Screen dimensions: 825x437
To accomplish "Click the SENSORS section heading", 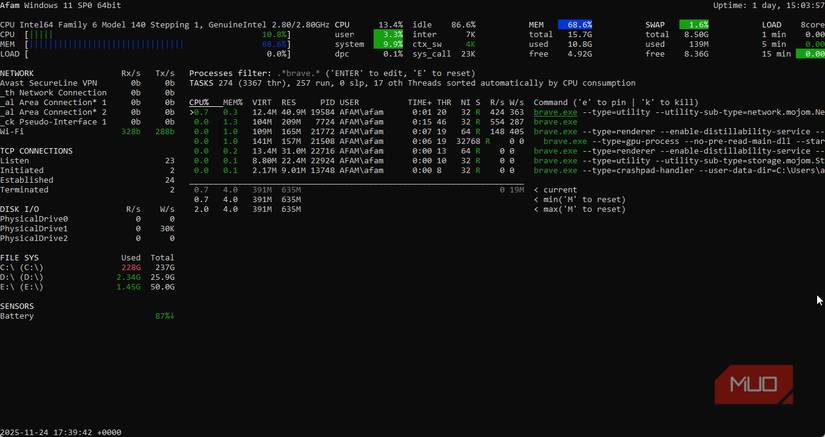I will click(17, 307).
